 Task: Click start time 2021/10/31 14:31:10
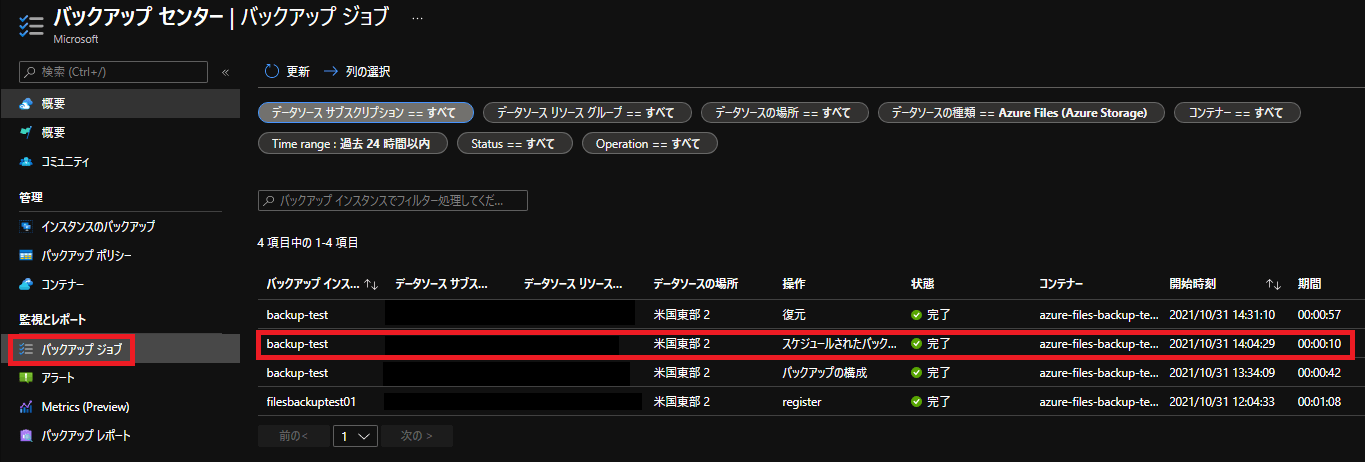pyautogui.click(x=1224, y=315)
